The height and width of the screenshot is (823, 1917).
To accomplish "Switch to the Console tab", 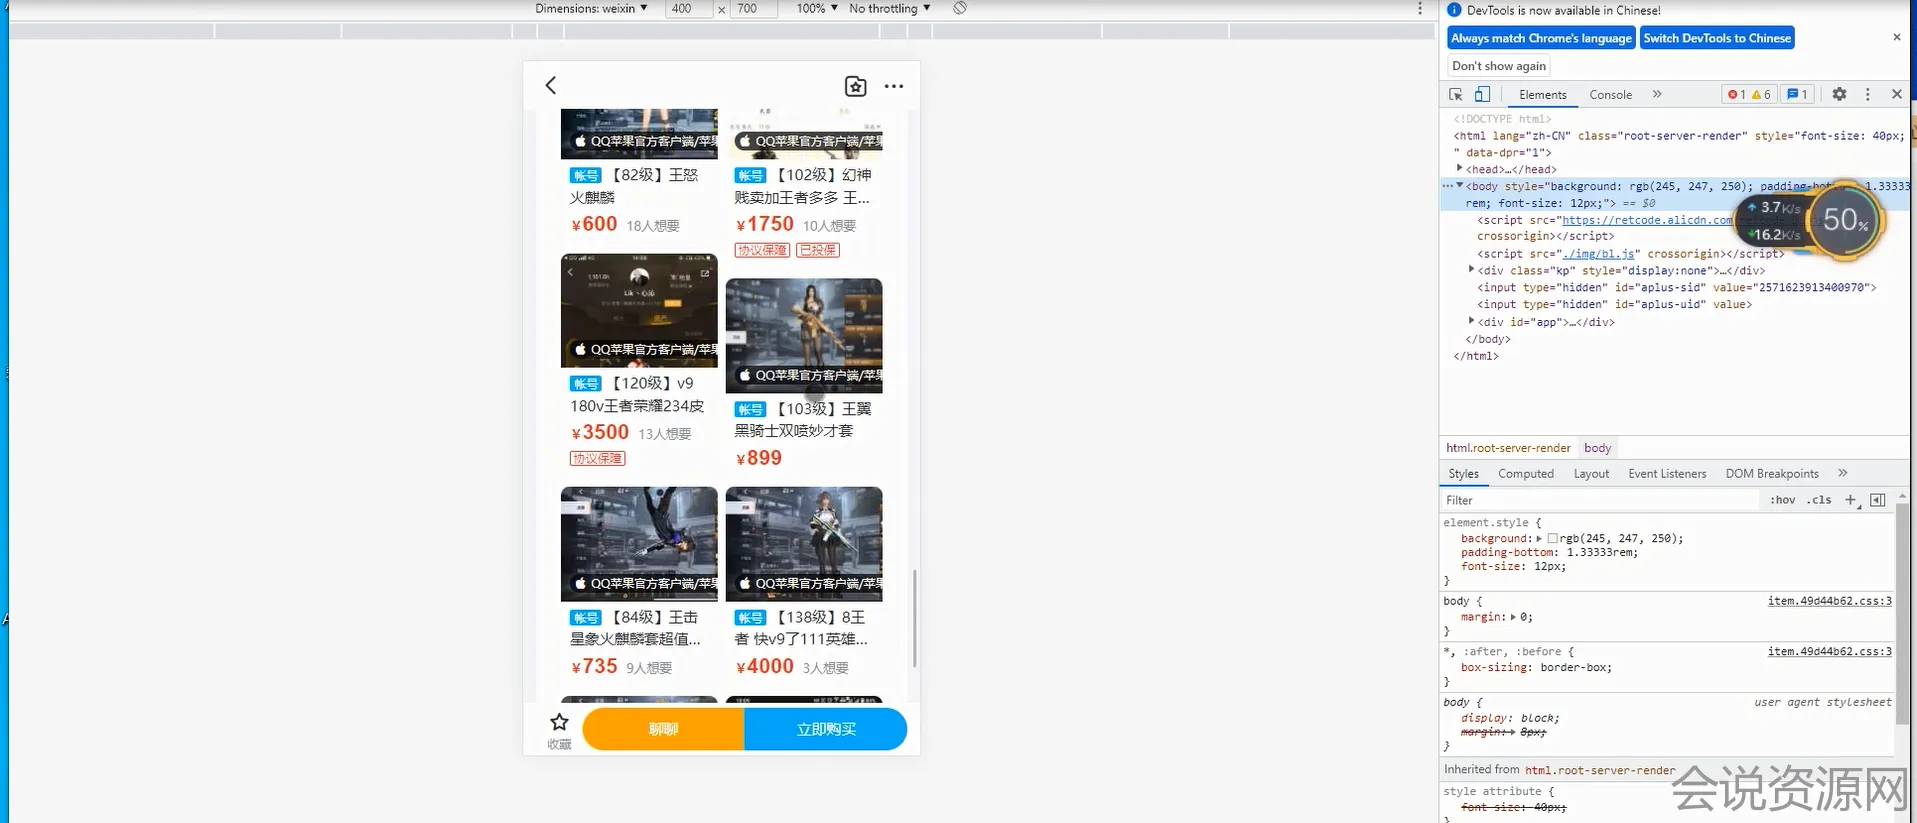I will pyautogui.click(x=1610, y=95).
